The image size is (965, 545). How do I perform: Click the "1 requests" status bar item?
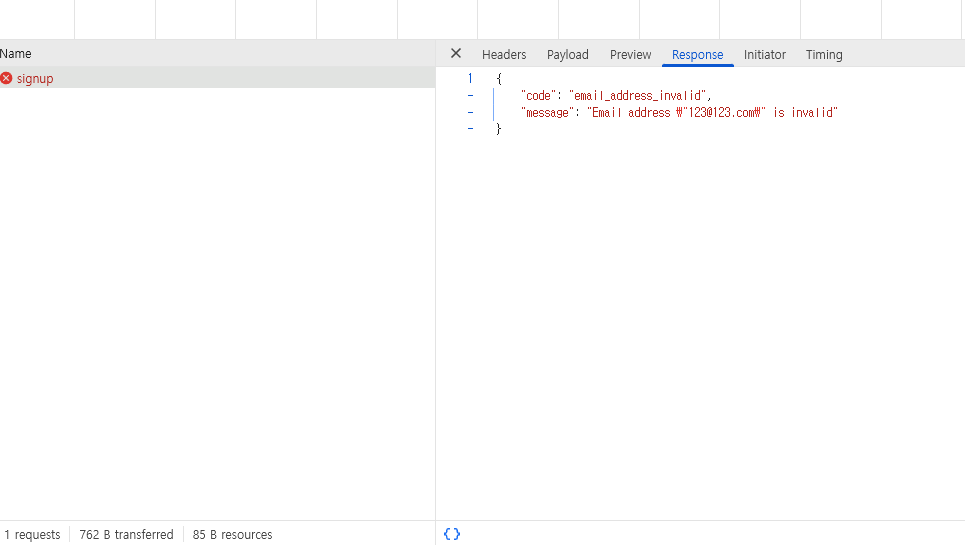(x=33, y=535)
